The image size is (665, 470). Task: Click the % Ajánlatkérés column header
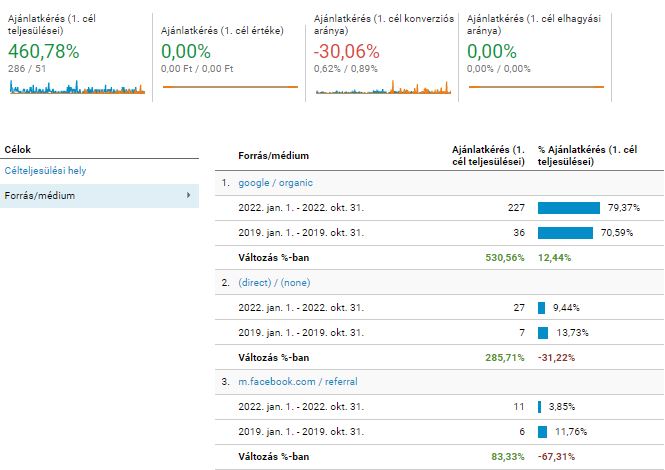pos(587,155)
